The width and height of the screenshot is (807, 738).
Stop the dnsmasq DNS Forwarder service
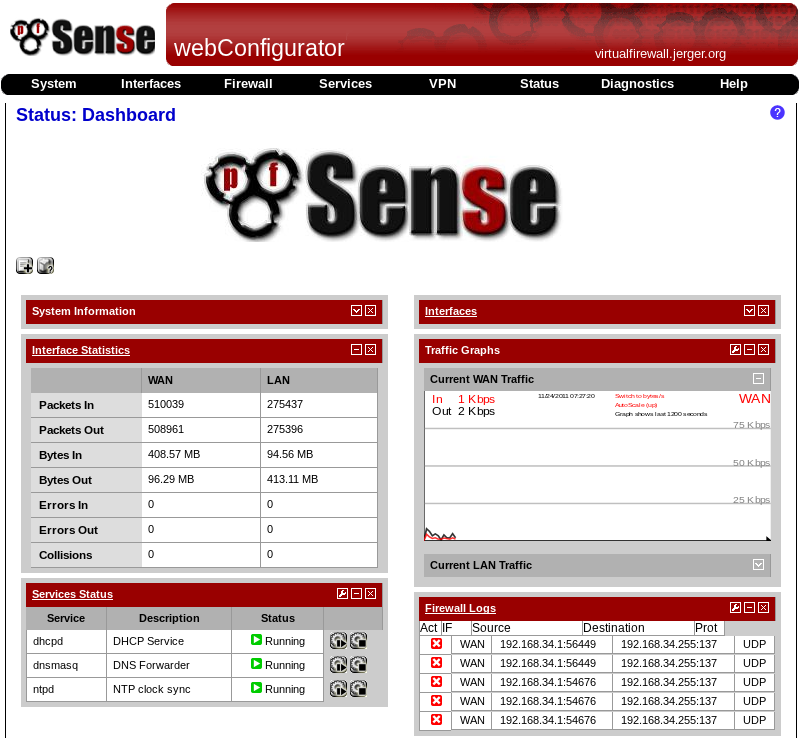click(x=358, y=665)
